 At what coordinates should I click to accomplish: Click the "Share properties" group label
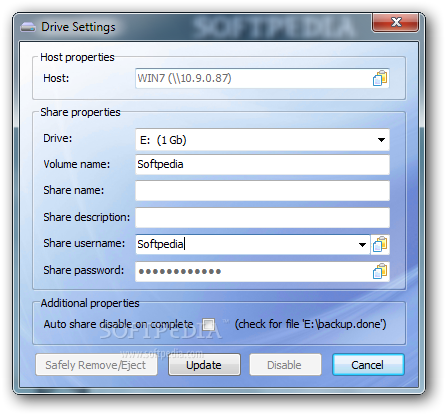(x=80, y=112)
